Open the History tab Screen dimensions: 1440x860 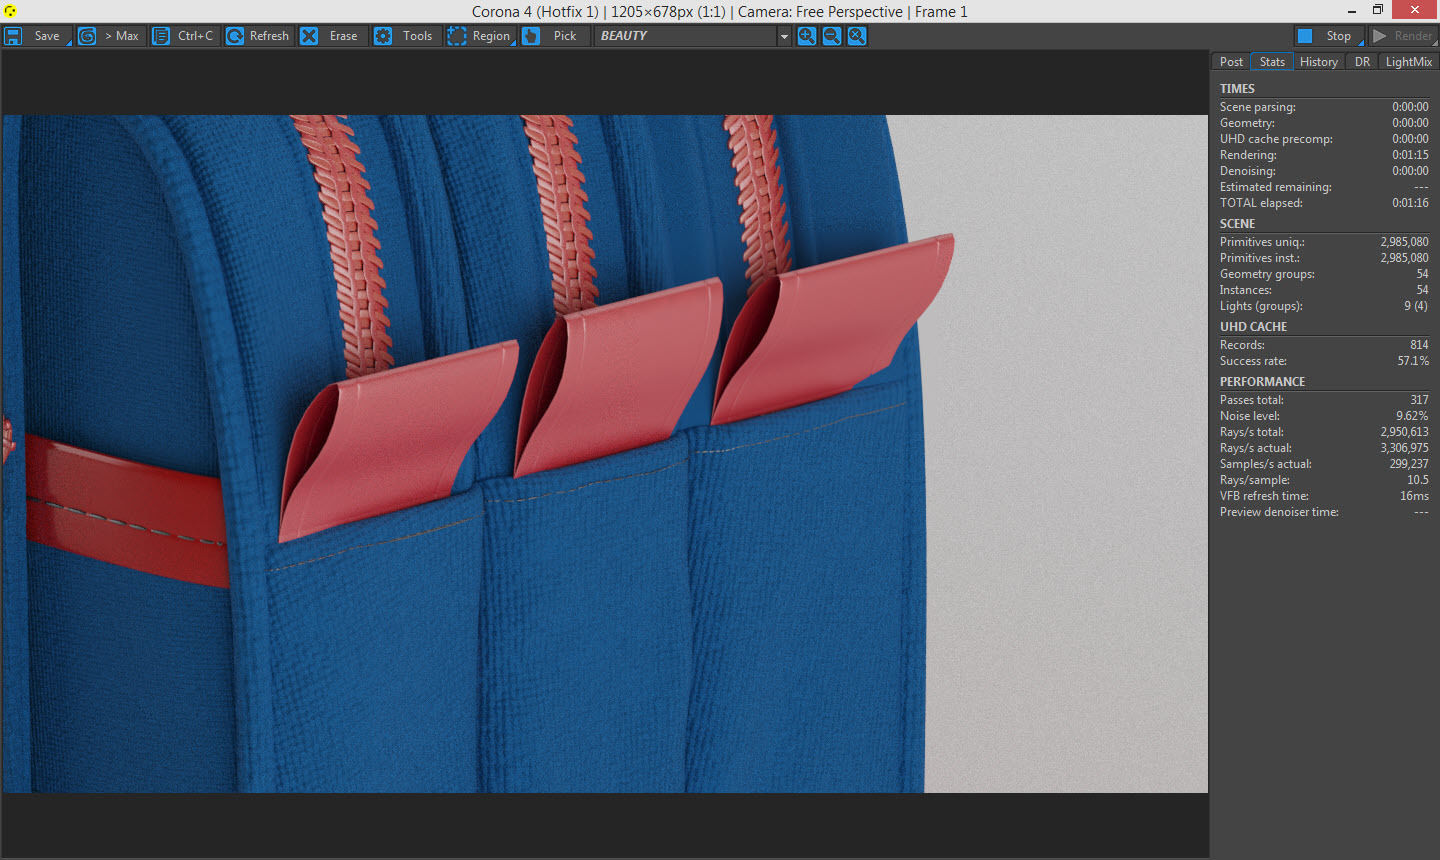[1319, 62]
